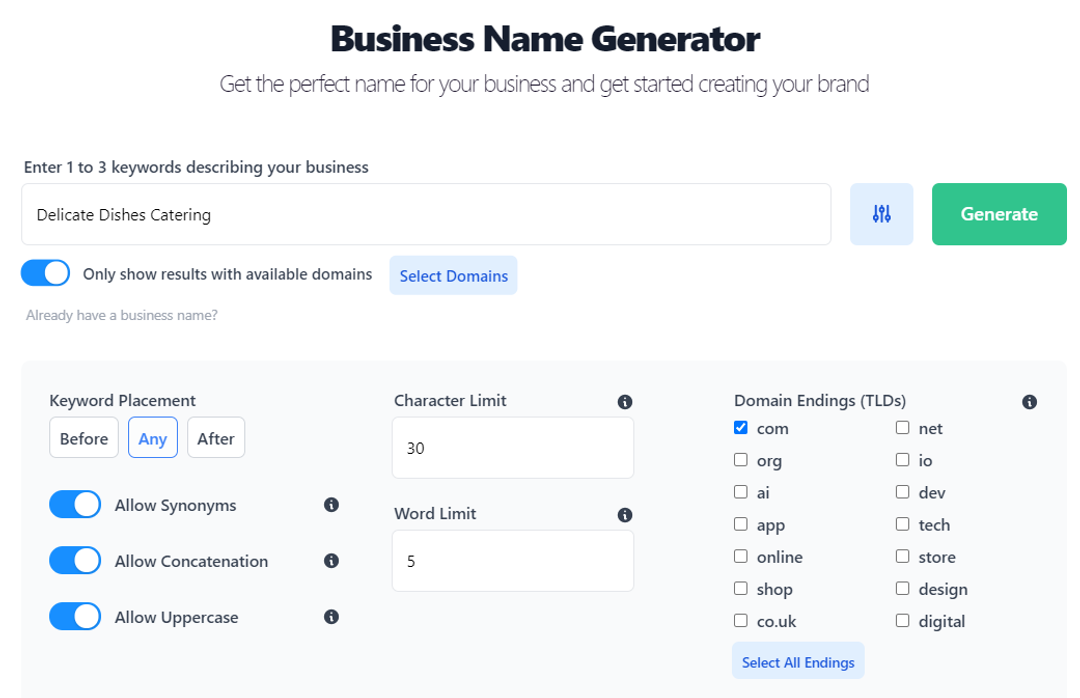Image resolution: width=1080 pixels, height=698 pixels.
Task: Click the green Generate button
Action: [x=999, y=214]
